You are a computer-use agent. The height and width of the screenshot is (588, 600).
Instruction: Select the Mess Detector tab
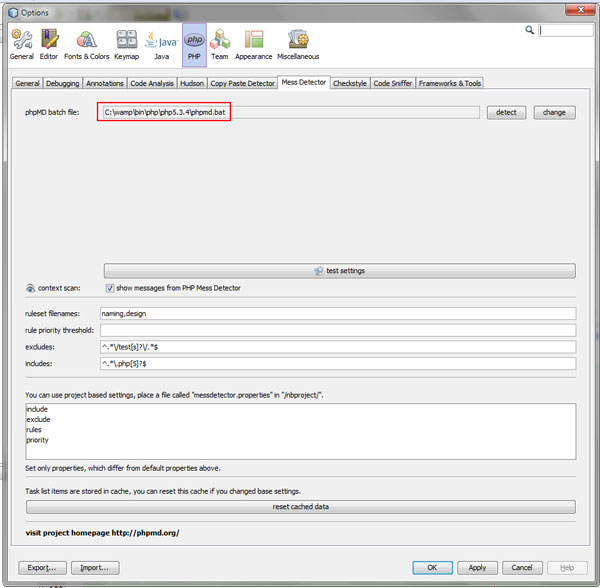304,82
